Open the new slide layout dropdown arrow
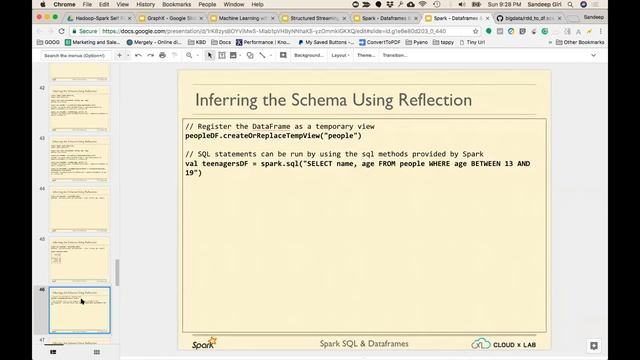The height and width of the screenshot is (360, 640). [128, 55]
